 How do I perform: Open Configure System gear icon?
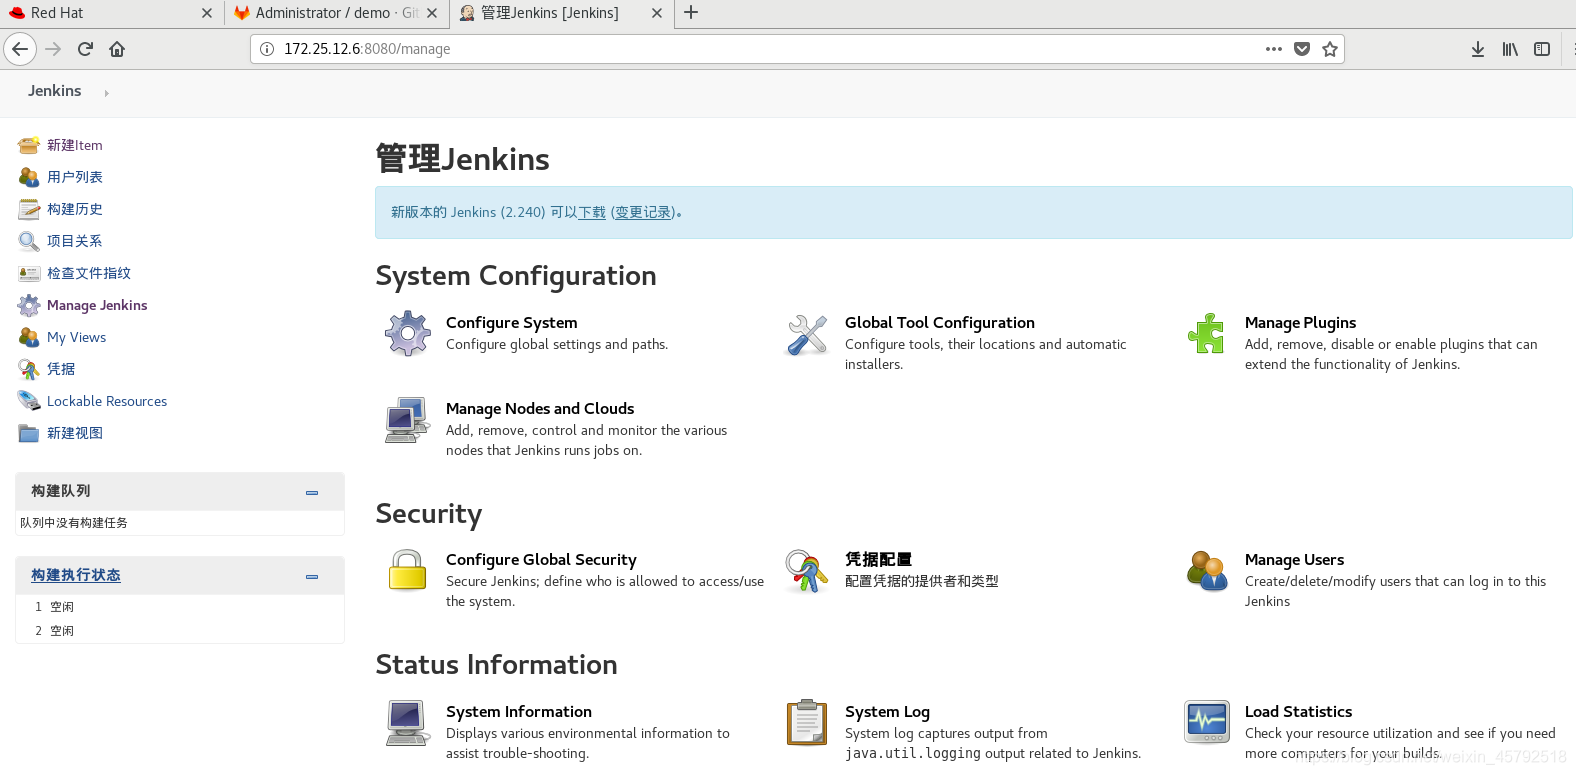(408, 333)
